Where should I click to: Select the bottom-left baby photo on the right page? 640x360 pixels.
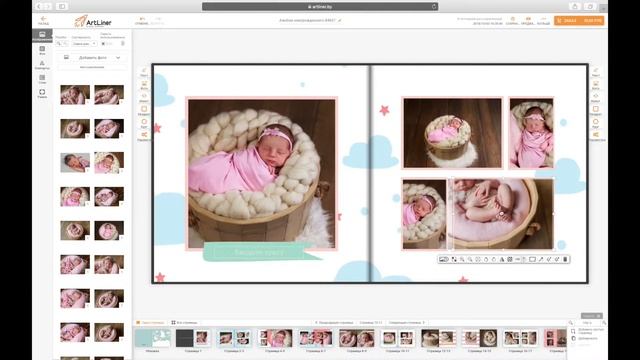tap(424, 213)
